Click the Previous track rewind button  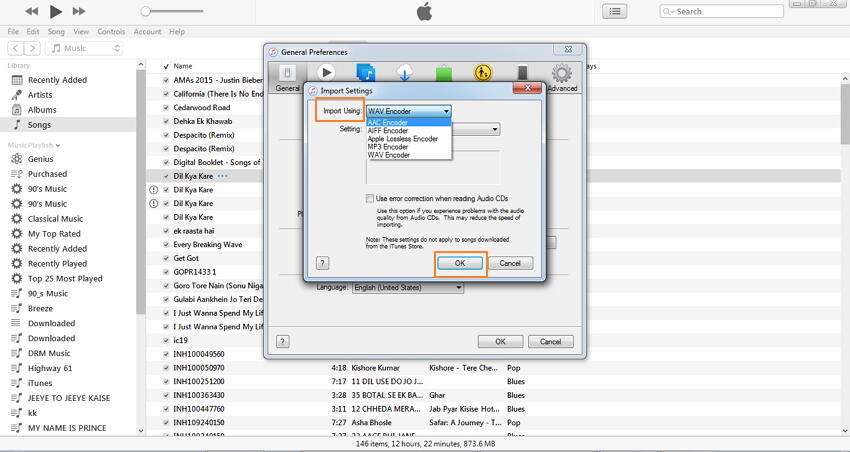pyautogui.click(x=32, y=11)
